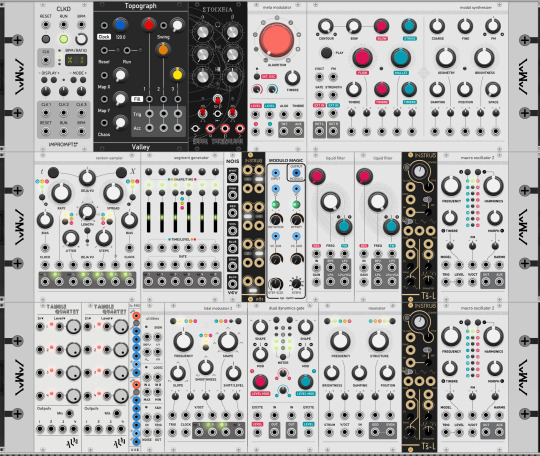Click TIMBRE knob on bottom-row macro oscillator 2

tap(449, 368)
